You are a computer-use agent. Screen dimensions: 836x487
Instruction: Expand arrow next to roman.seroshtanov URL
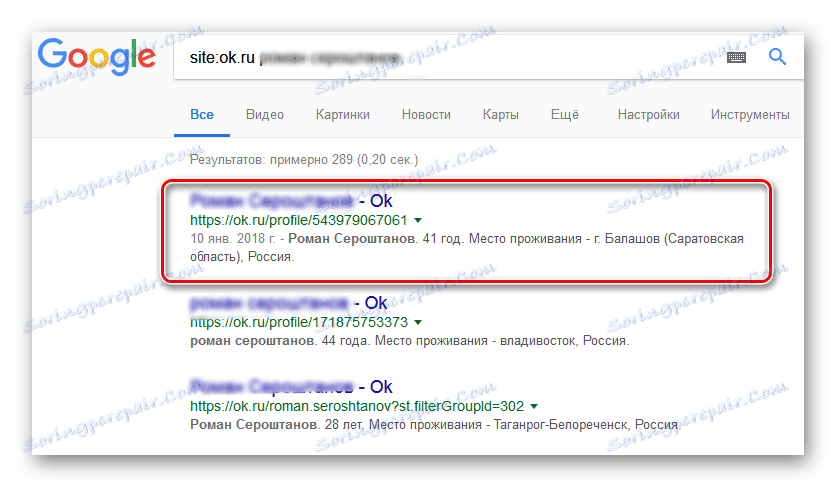click(534, 406)
